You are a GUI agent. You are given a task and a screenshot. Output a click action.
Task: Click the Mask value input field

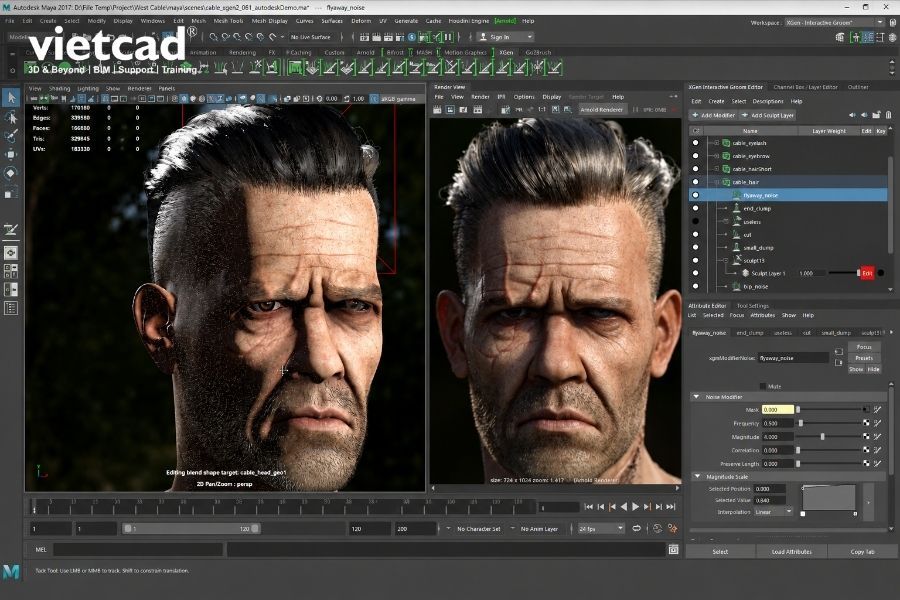777,409
